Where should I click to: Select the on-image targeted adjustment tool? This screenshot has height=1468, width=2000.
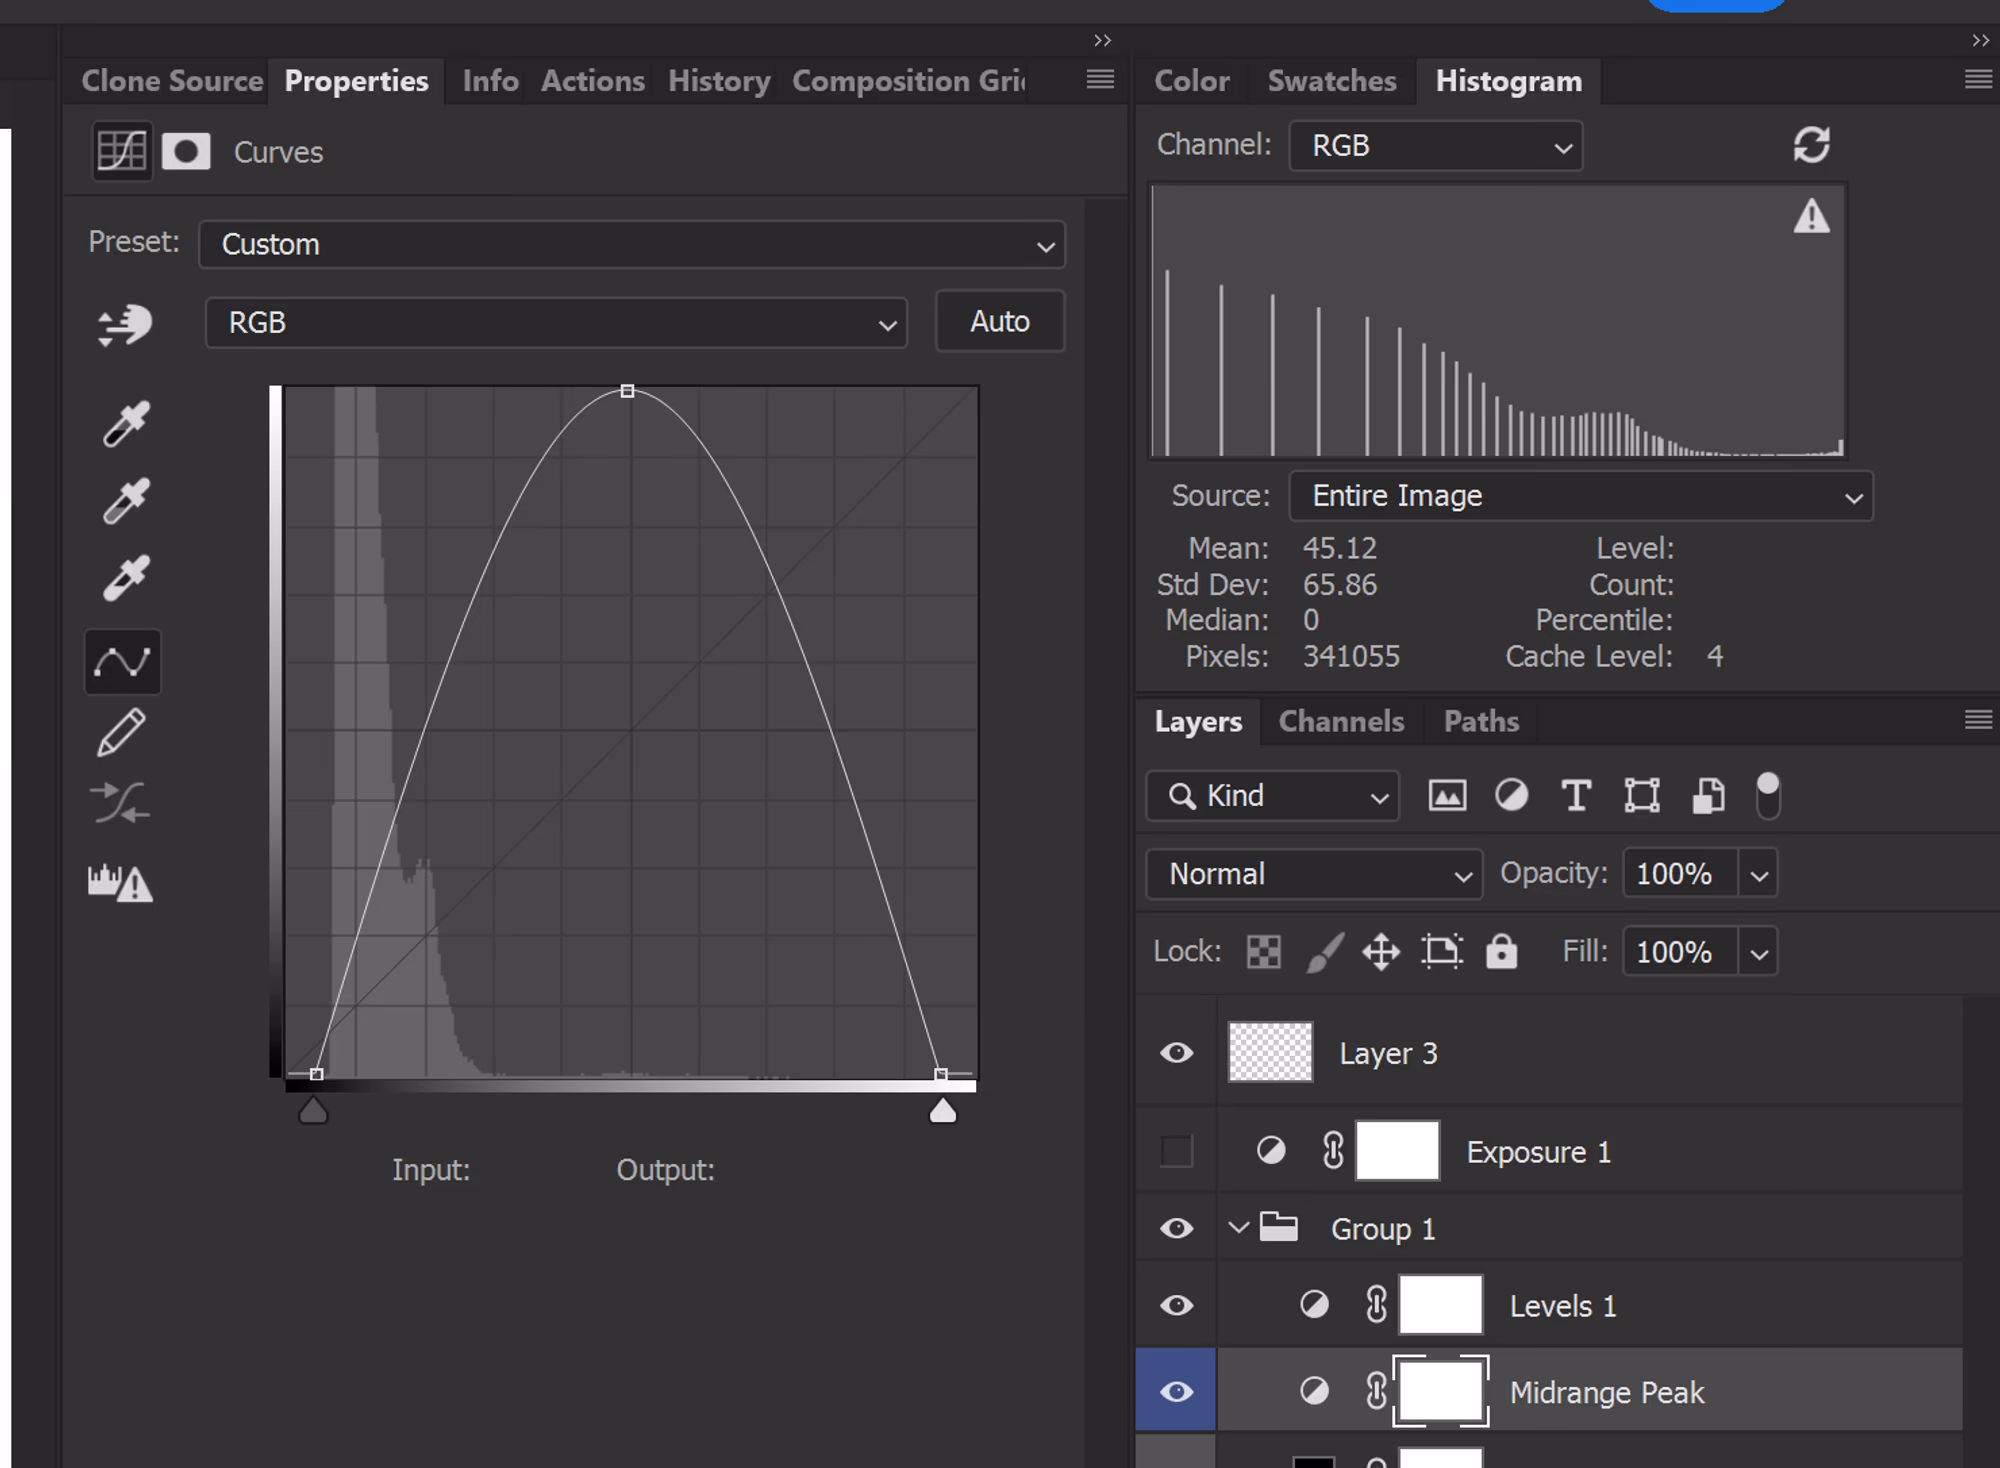click(124, 325)
